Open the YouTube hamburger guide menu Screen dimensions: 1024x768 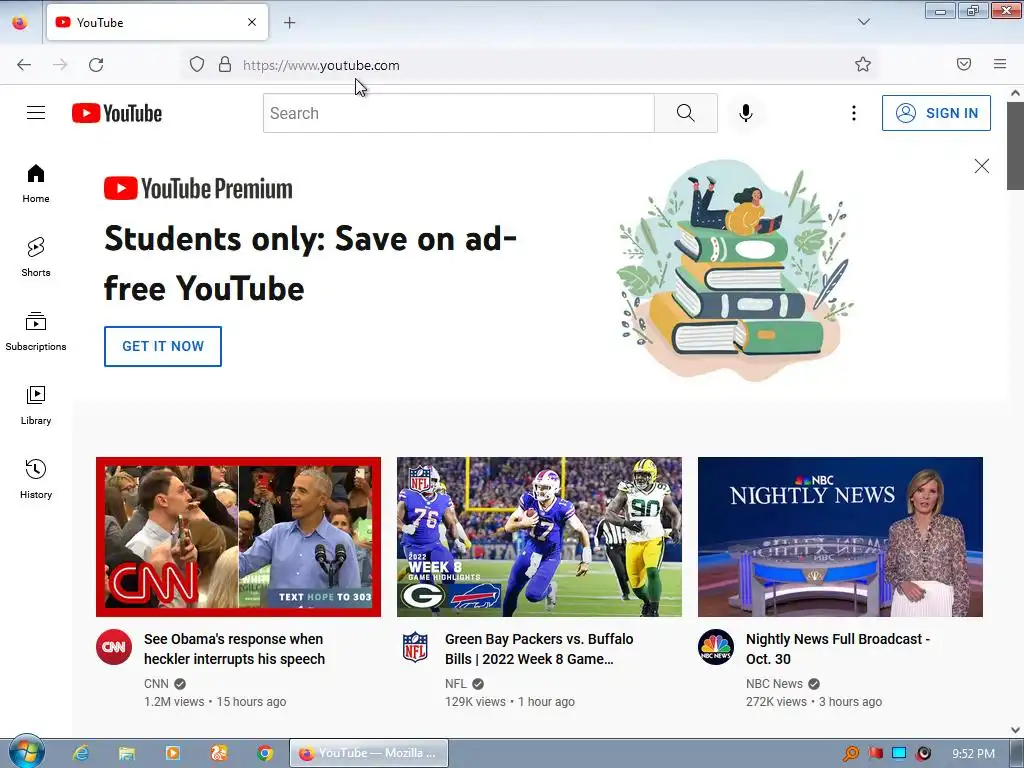(36, 113)
